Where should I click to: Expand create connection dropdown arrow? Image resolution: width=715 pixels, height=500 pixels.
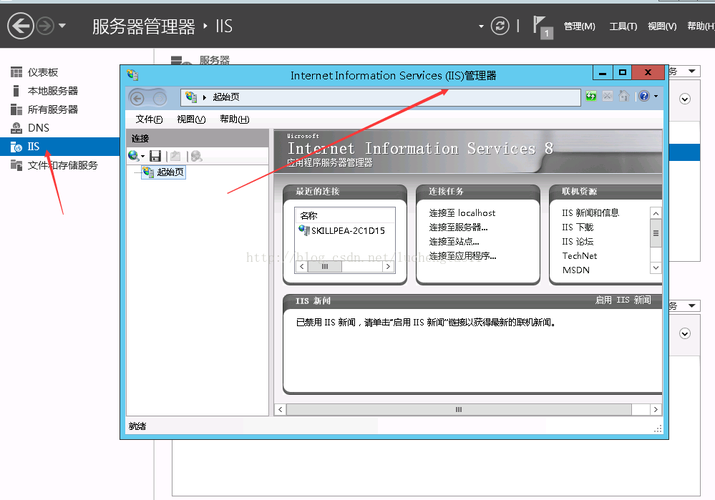[143, 156]
